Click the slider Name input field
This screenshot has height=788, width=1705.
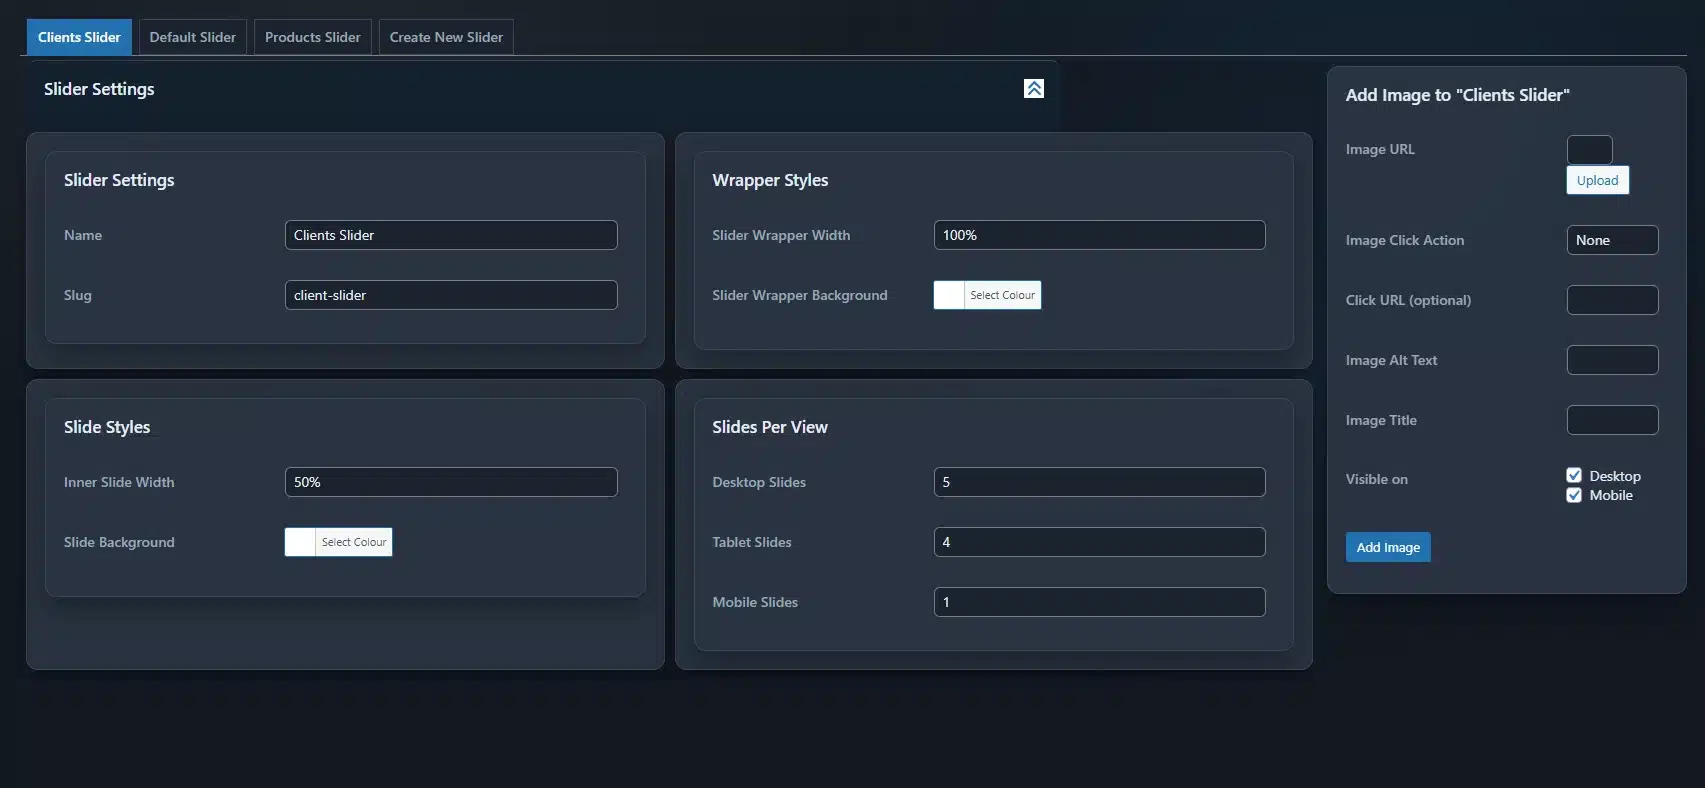pyautogui.click(x=450, y=235)
